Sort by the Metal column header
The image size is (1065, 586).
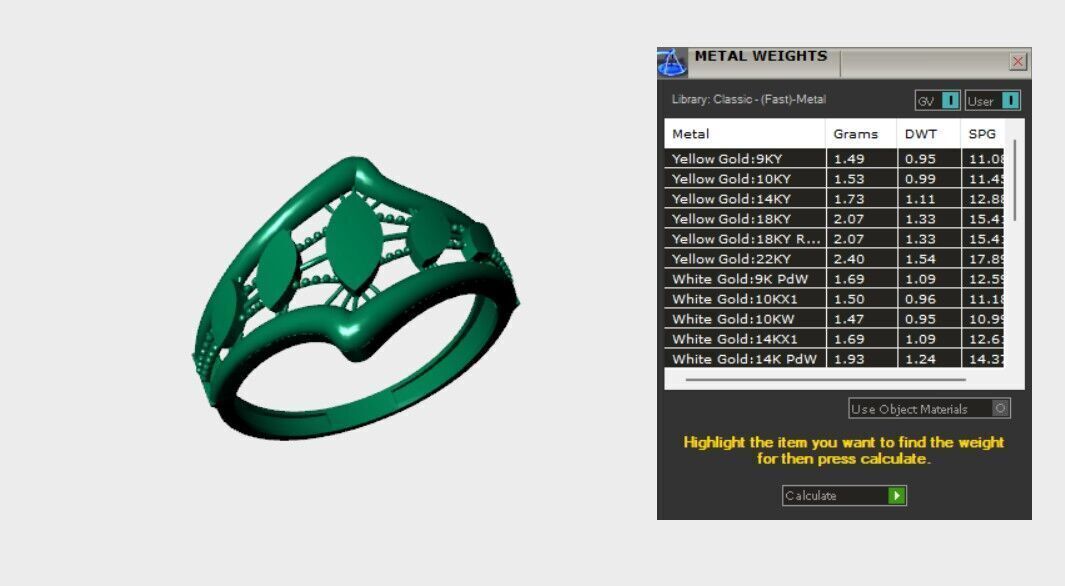point(744,134)
